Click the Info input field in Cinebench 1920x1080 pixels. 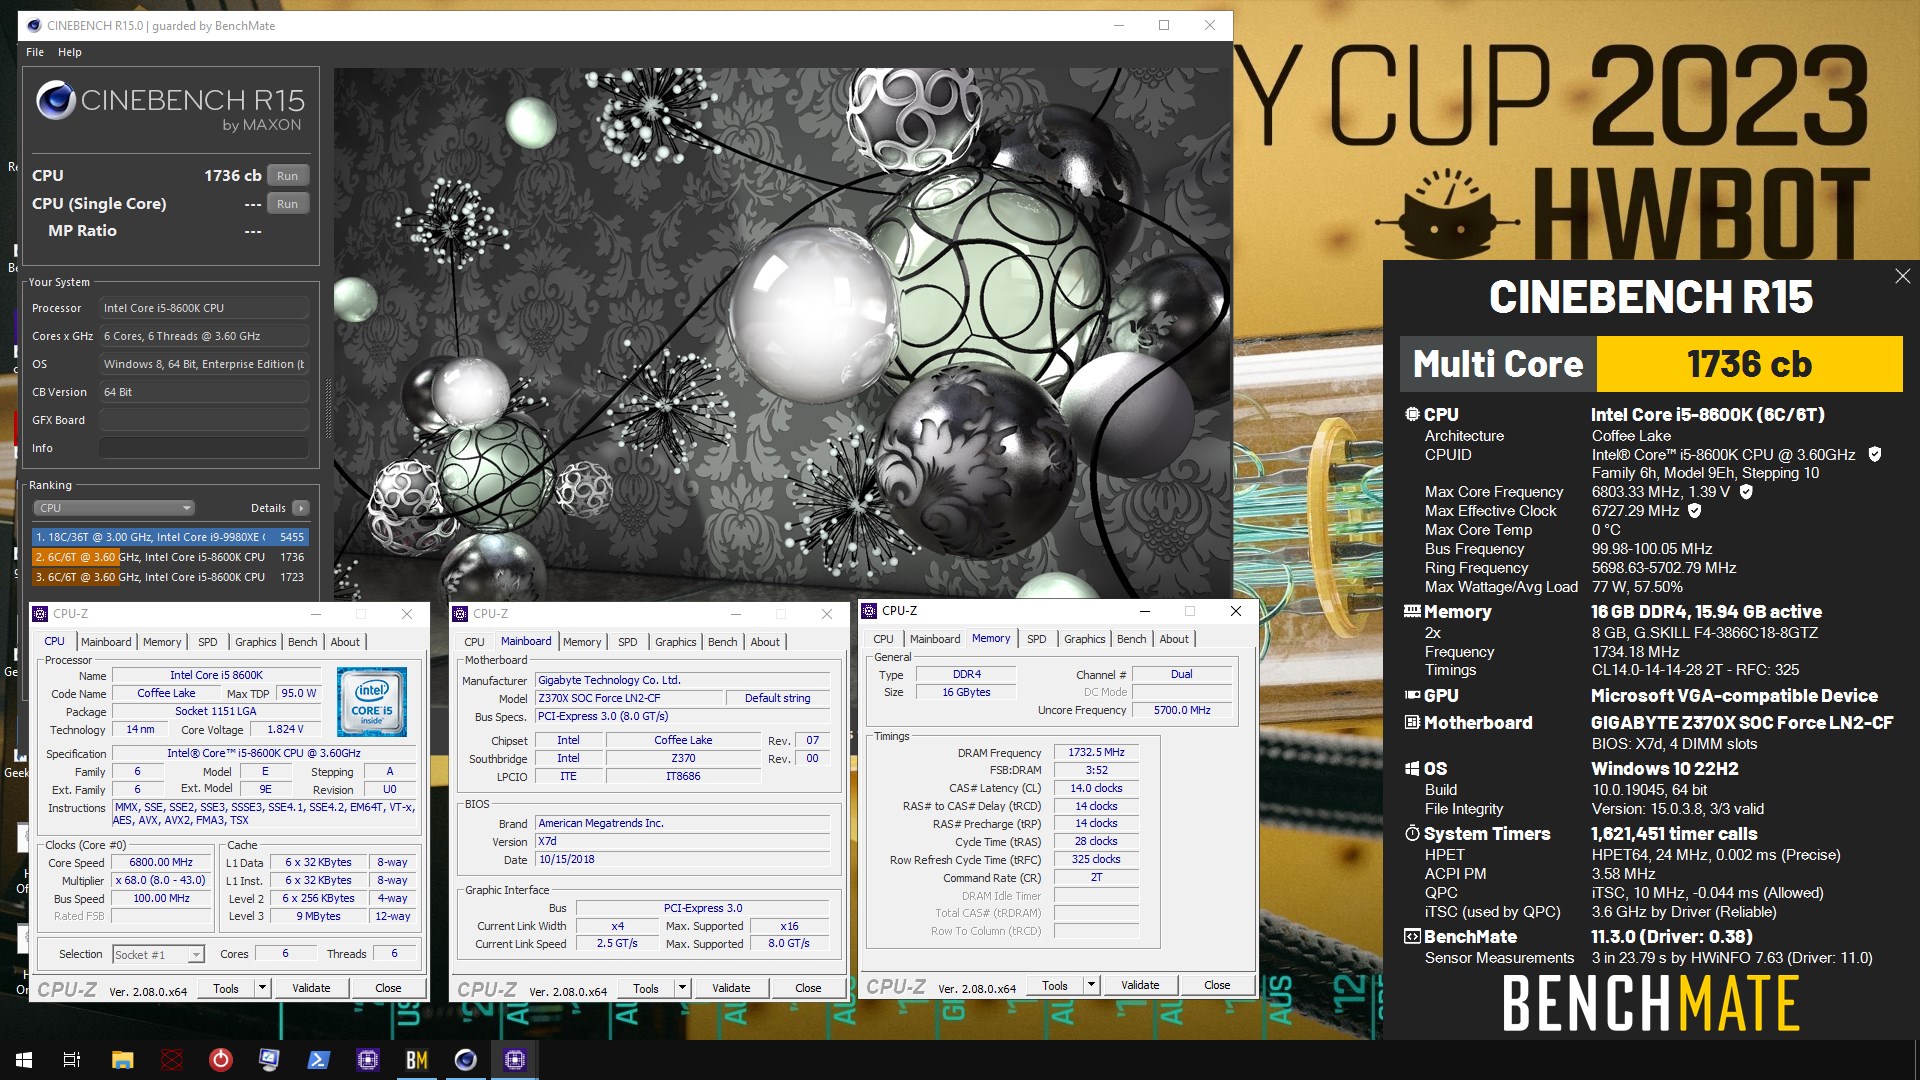click(203, 448)
